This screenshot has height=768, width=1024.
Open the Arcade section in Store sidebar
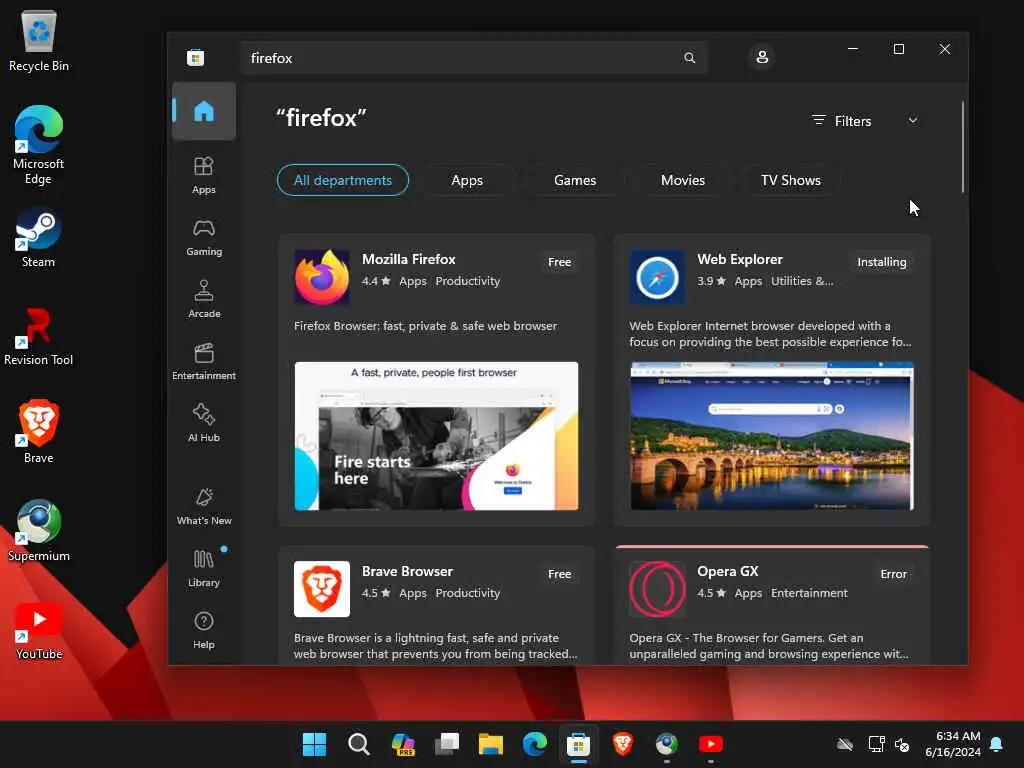204,299
